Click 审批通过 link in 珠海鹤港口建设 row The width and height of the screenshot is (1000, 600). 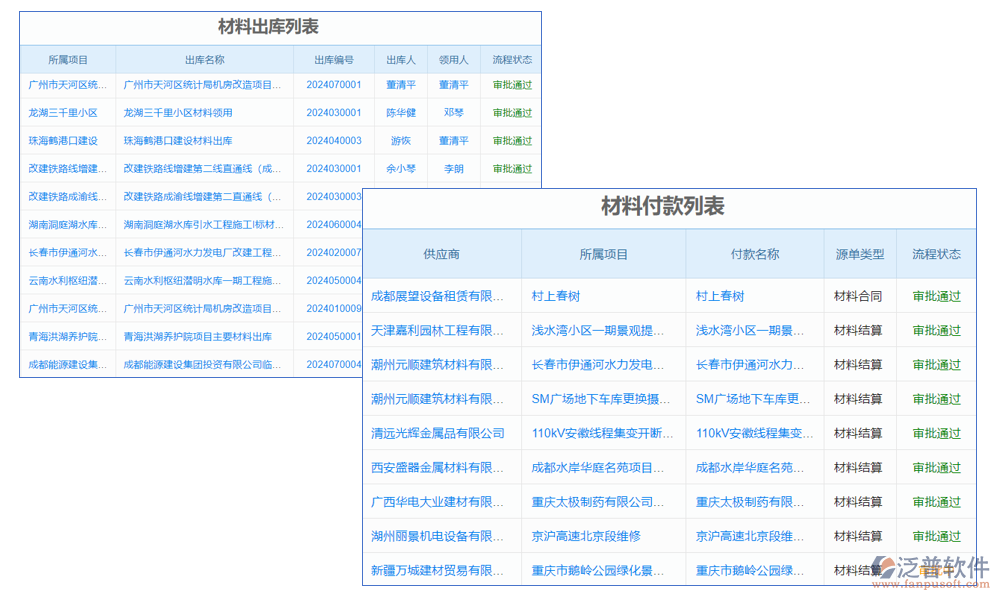click(512, 141)
